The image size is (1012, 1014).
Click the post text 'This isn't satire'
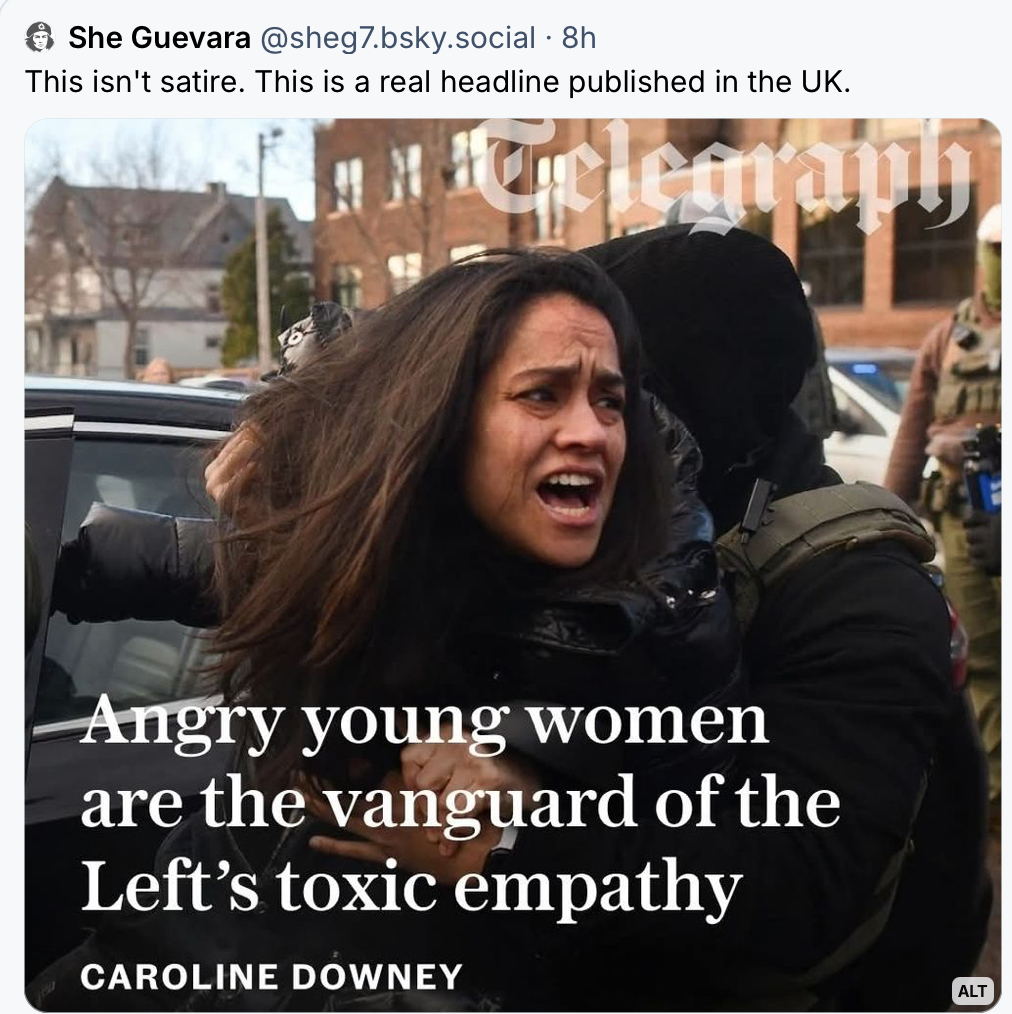point(135,82)
